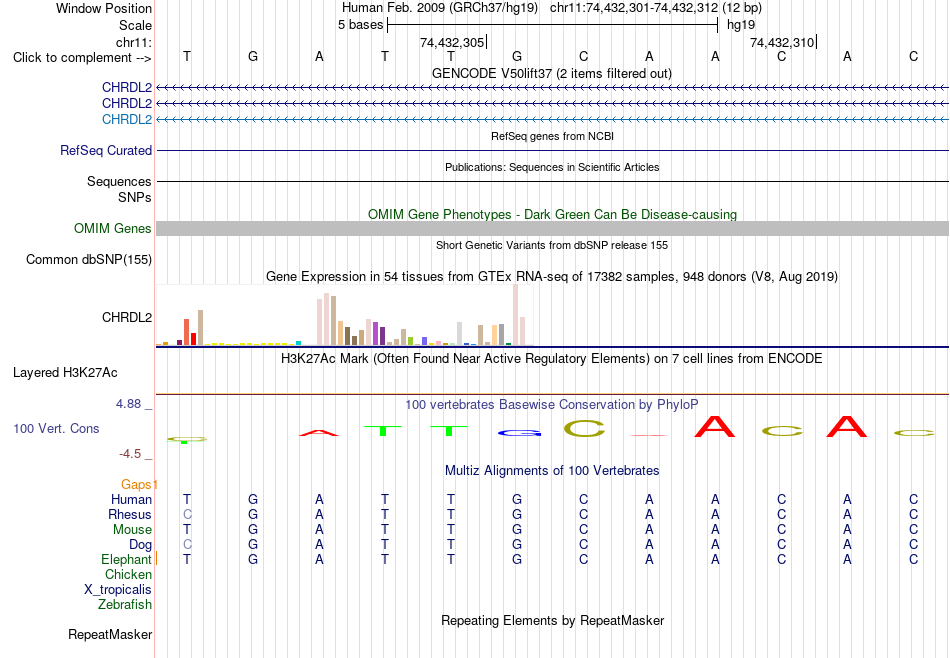Click the faded C base in Rhesus row
Image resolution: width=950 pixels, height=658 pixels.
pyautogui.click(x=187, y=514)
